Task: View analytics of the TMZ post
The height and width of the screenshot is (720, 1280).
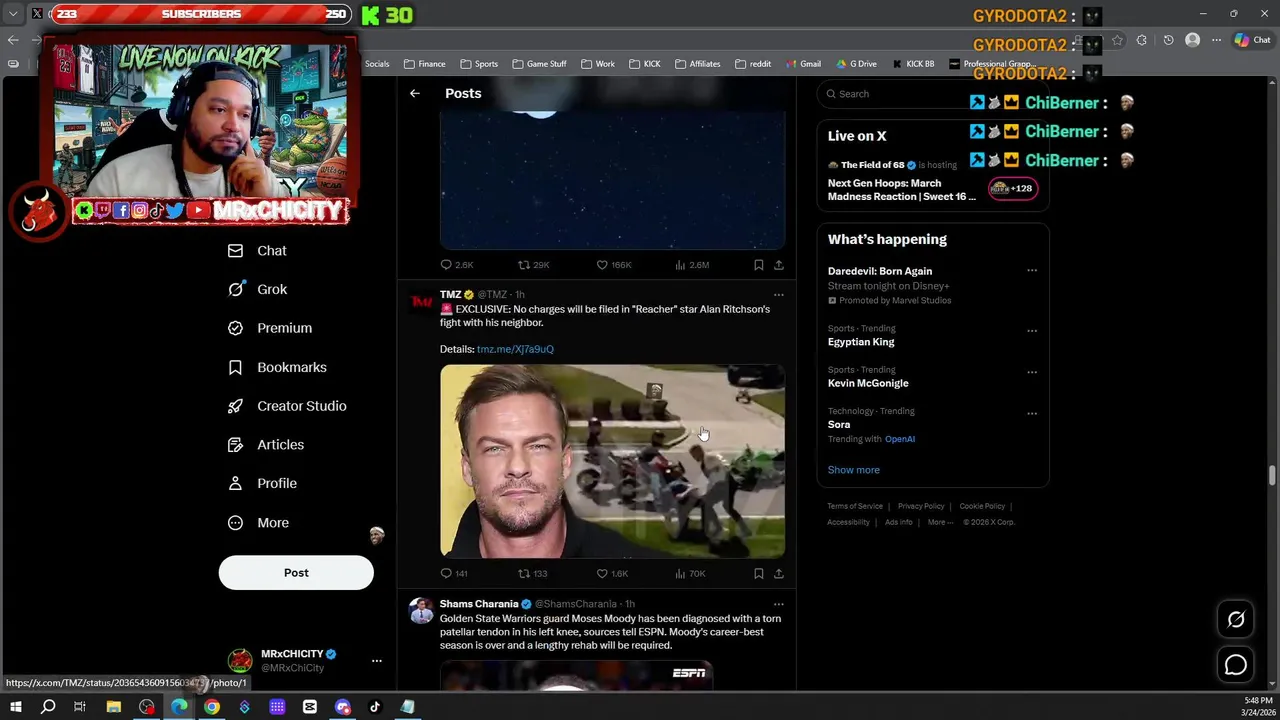Action: (x=690, y=574)
